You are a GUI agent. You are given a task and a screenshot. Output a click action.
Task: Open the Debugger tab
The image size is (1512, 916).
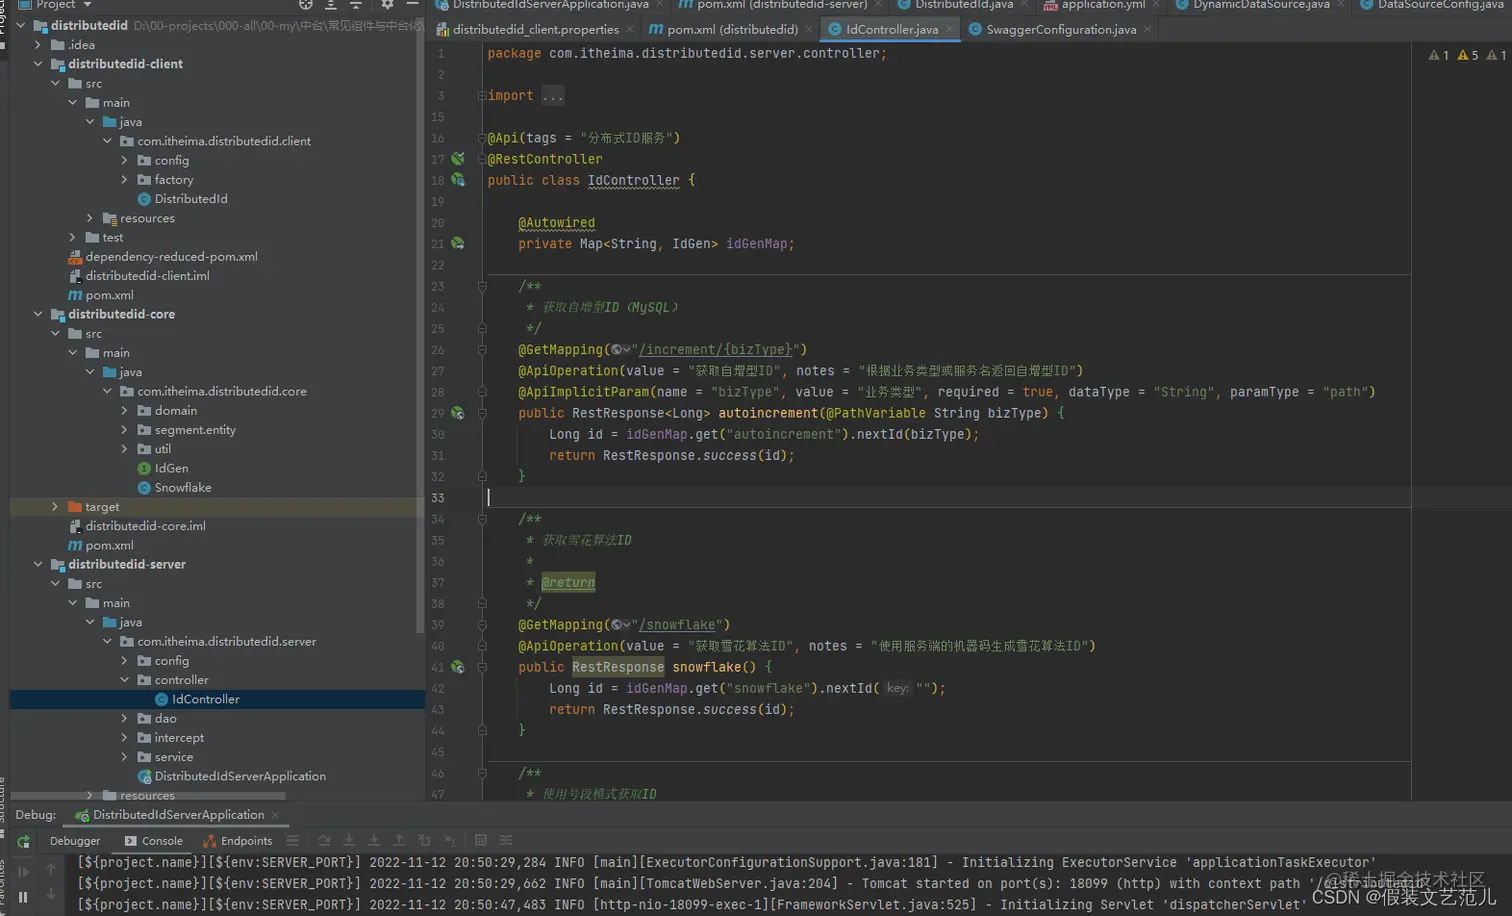tap(75, 841)
